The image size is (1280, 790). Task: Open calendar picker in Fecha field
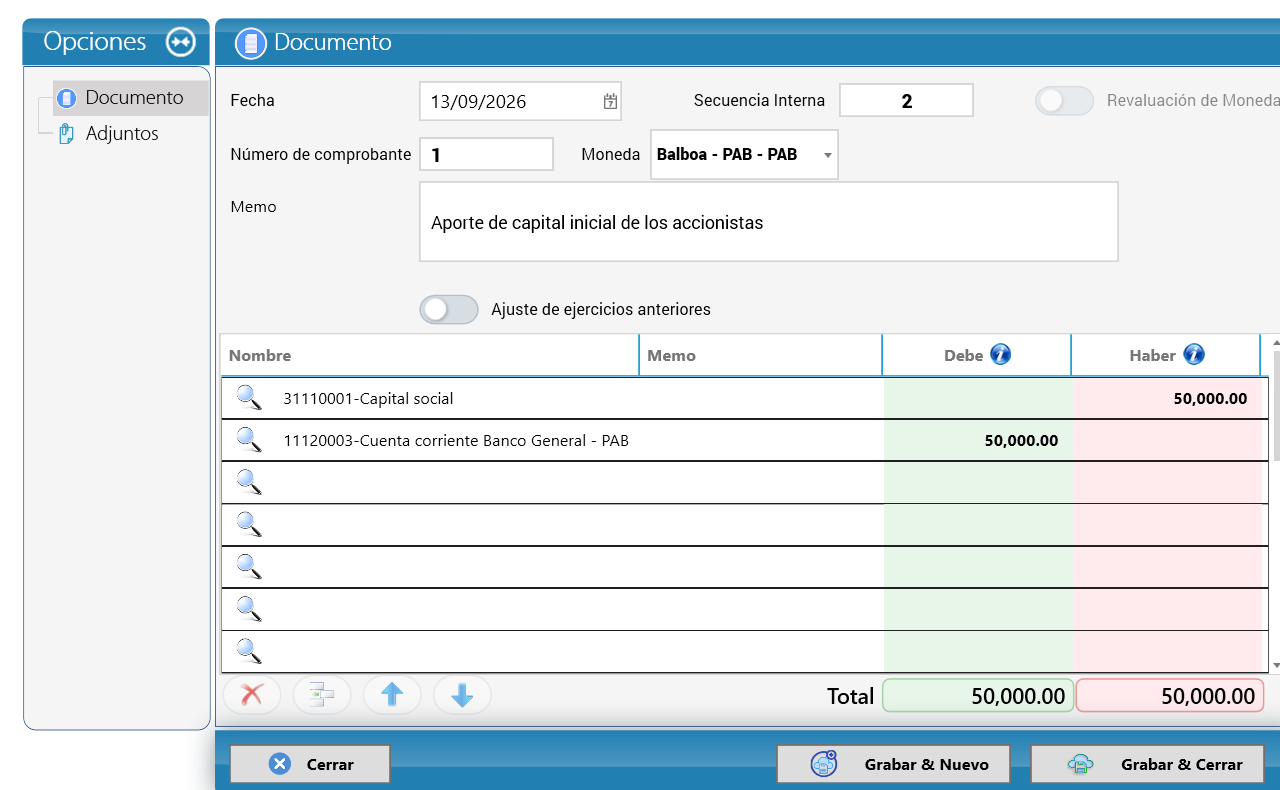point(610,101)
